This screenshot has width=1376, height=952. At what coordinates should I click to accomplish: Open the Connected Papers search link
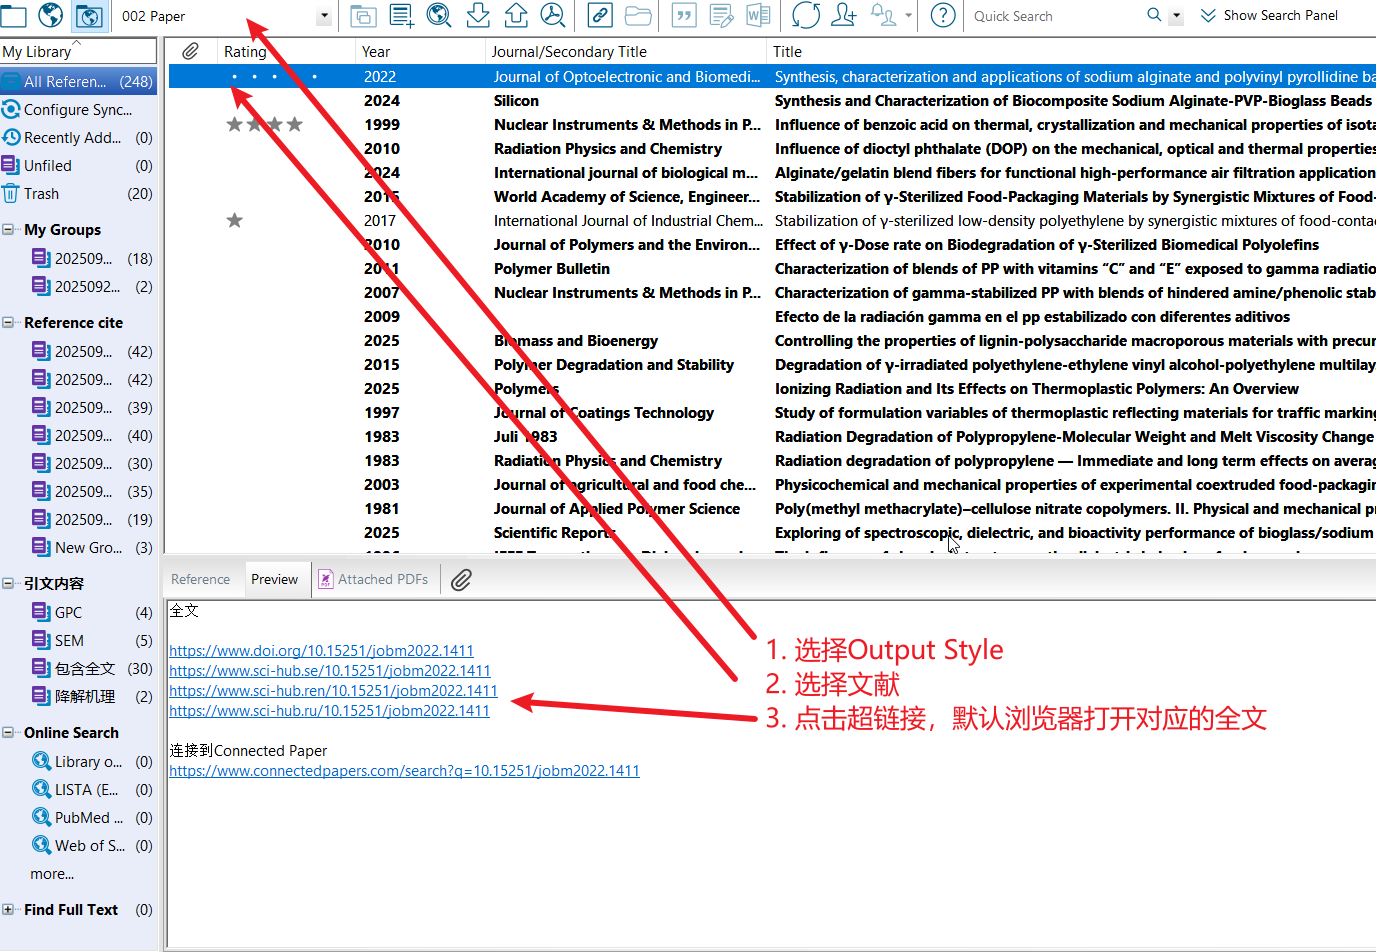(404, 771)
